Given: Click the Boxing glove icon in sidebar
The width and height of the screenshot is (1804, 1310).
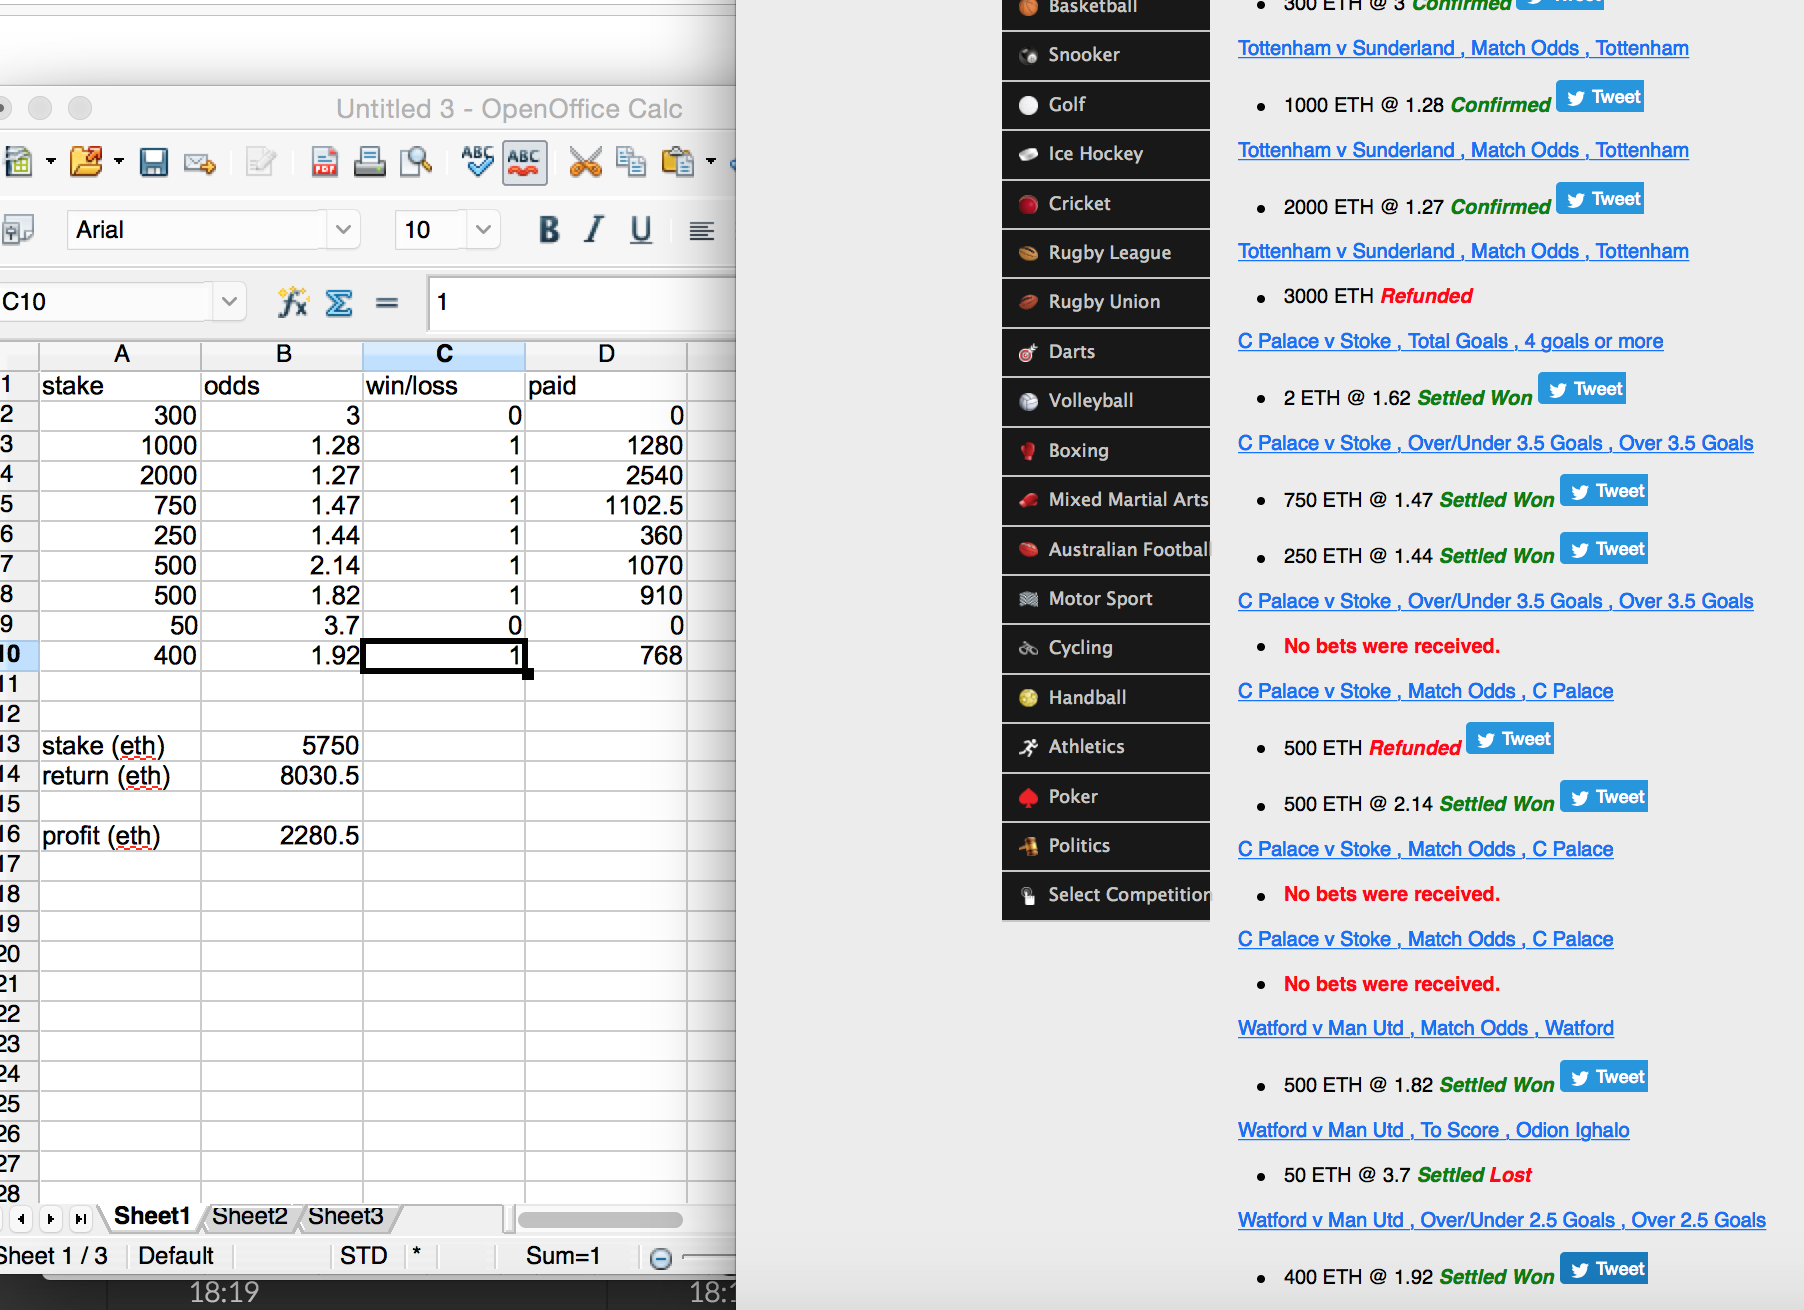Looking at the screenshot, I should [1028, 451].
